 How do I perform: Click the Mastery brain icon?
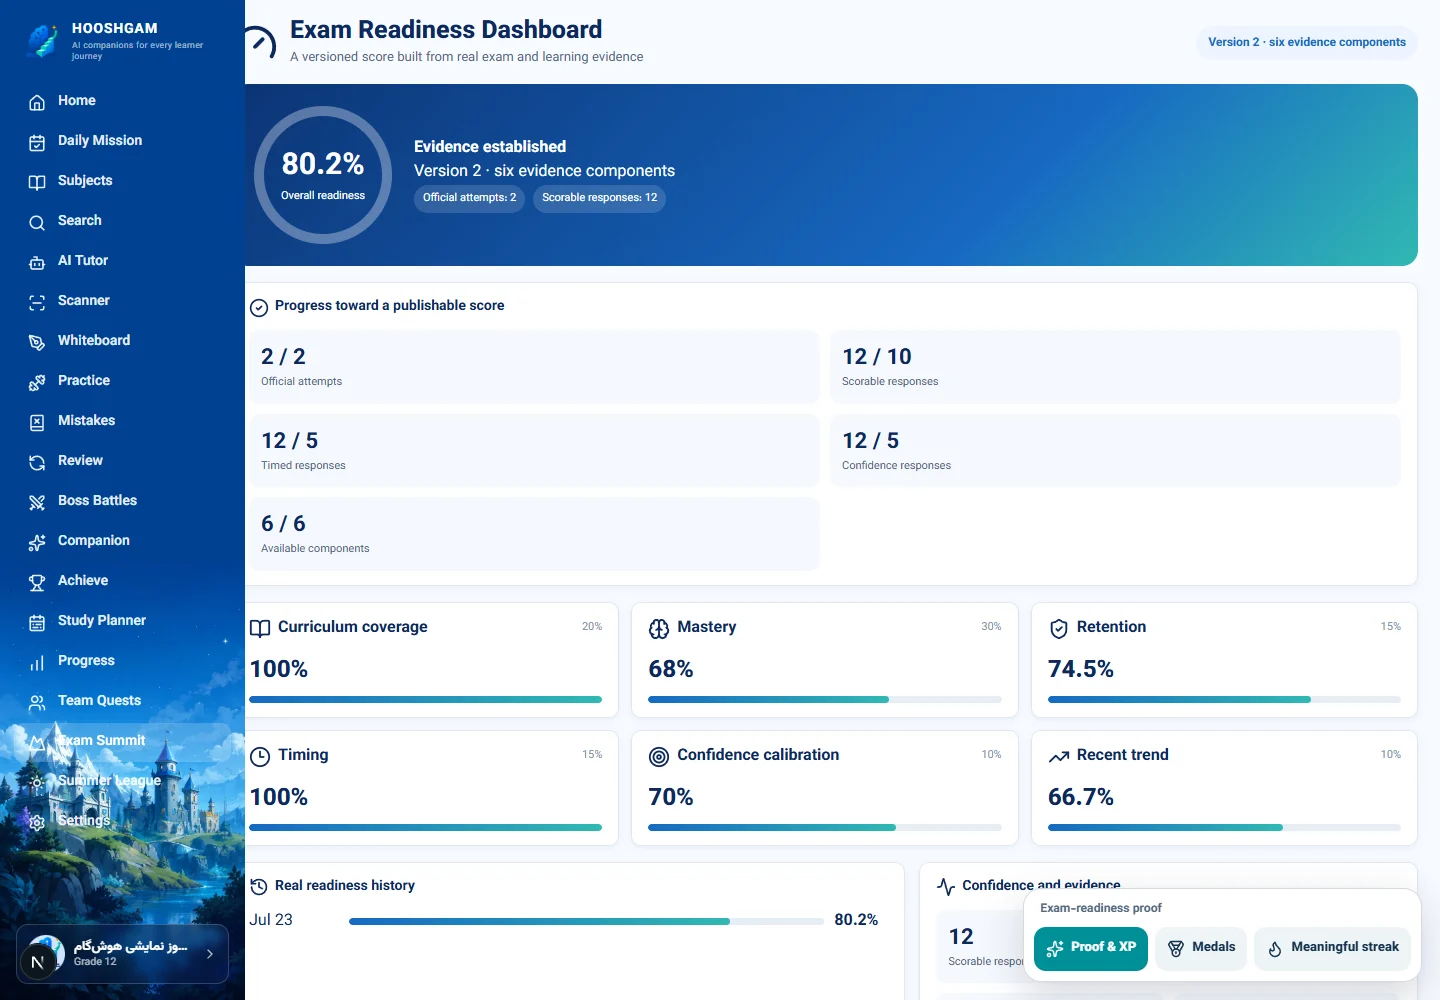(x=659, y=629)
